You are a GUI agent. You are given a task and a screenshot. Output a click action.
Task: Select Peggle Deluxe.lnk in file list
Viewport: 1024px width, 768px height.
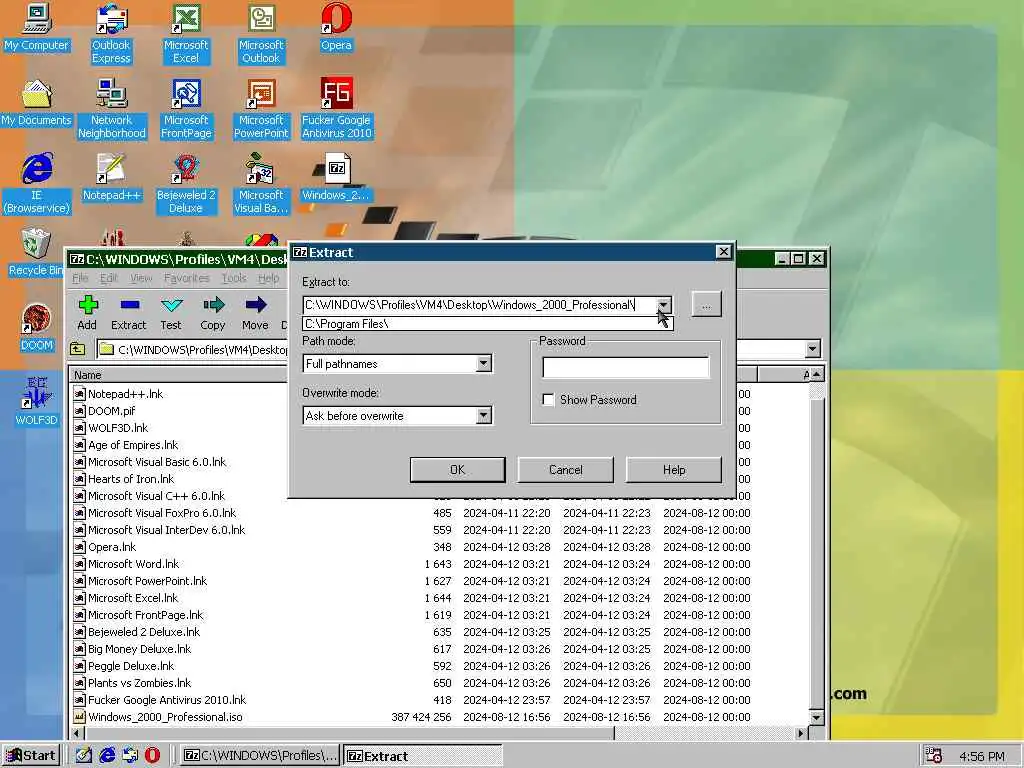click(131, 666)
